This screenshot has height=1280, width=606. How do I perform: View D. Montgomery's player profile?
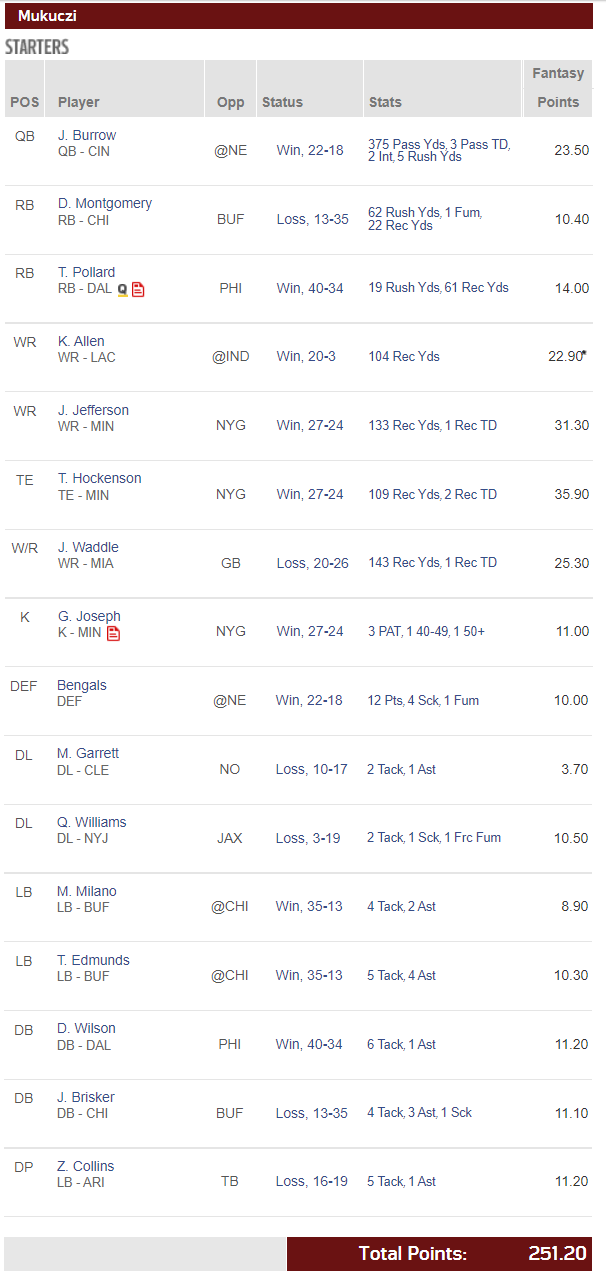point(105,203)
